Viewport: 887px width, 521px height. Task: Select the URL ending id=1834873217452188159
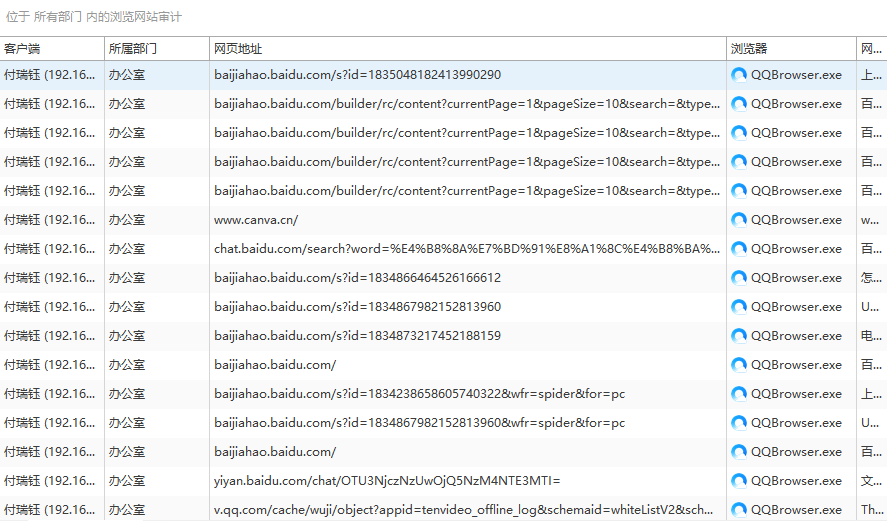(358, 336)
